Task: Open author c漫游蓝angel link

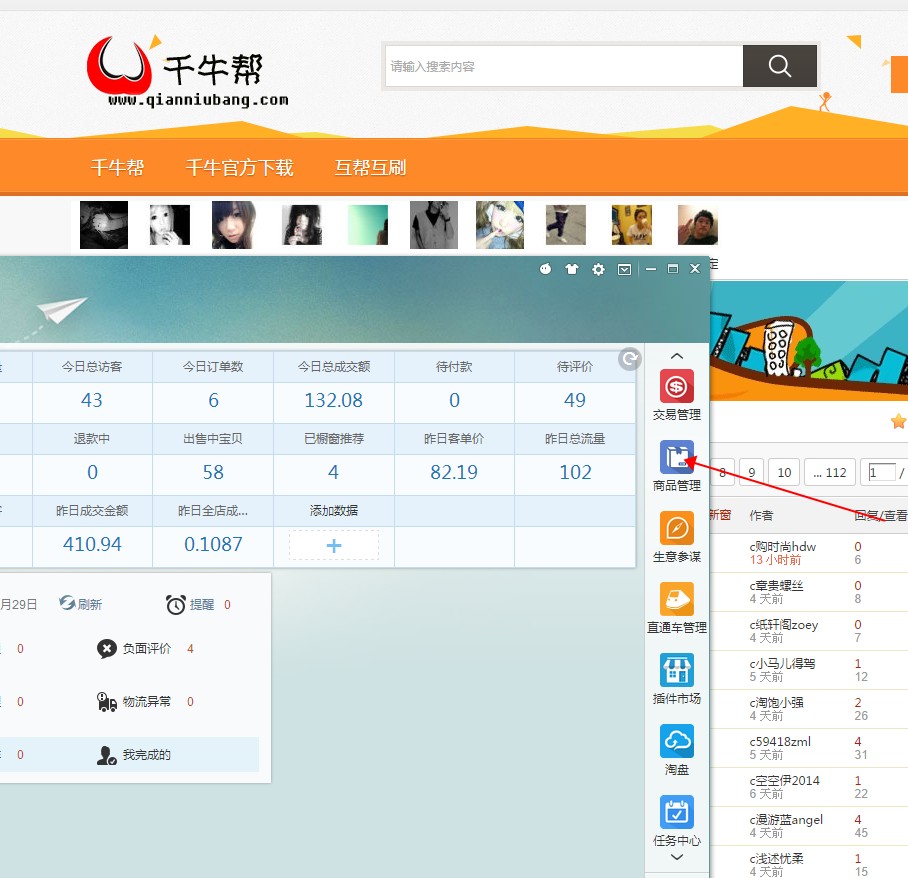Action: point(786,820)
